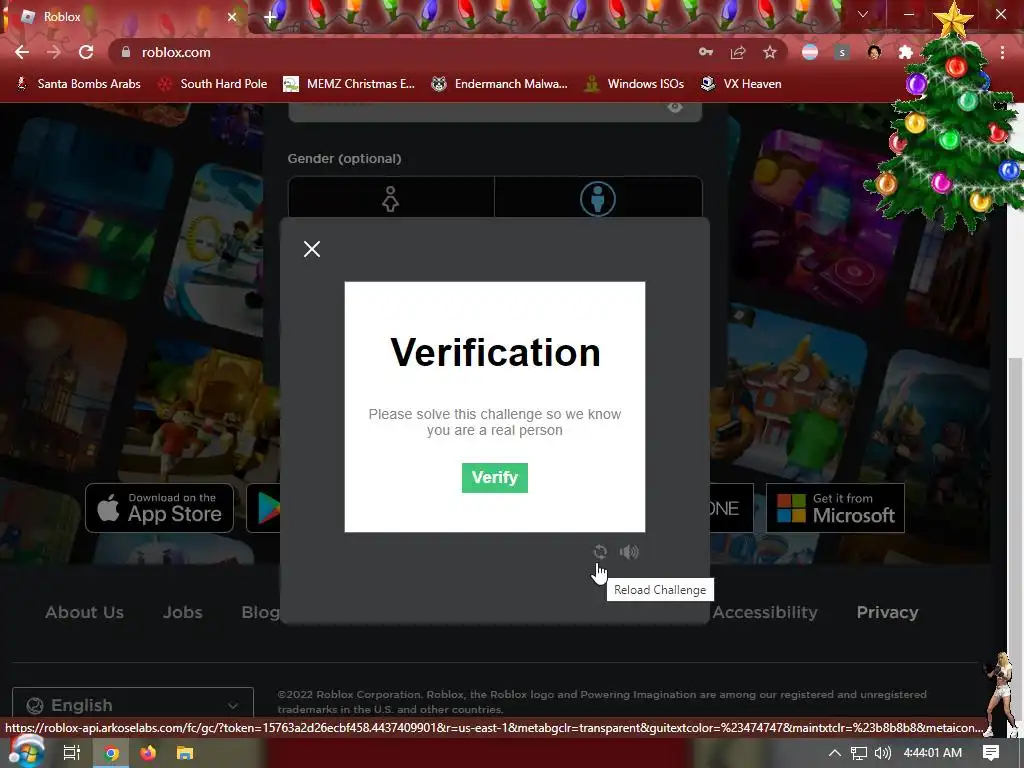Click the green Verify button
1024x768 pixels.
coord(494,477)
